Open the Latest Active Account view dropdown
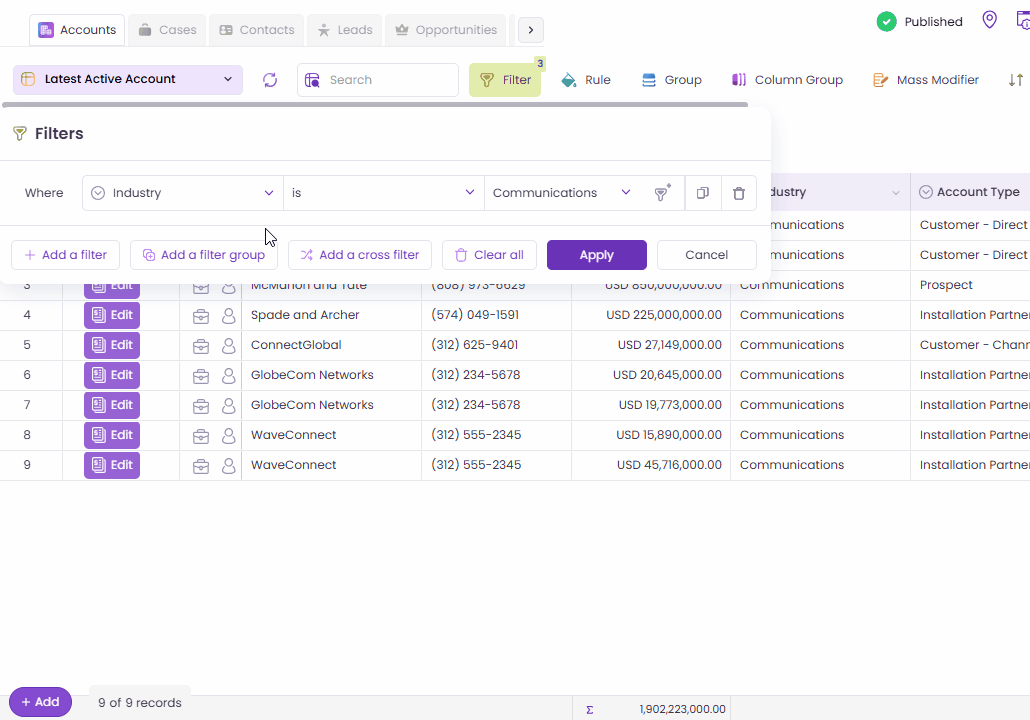The image size is (1030, 720). coord(128,80)
